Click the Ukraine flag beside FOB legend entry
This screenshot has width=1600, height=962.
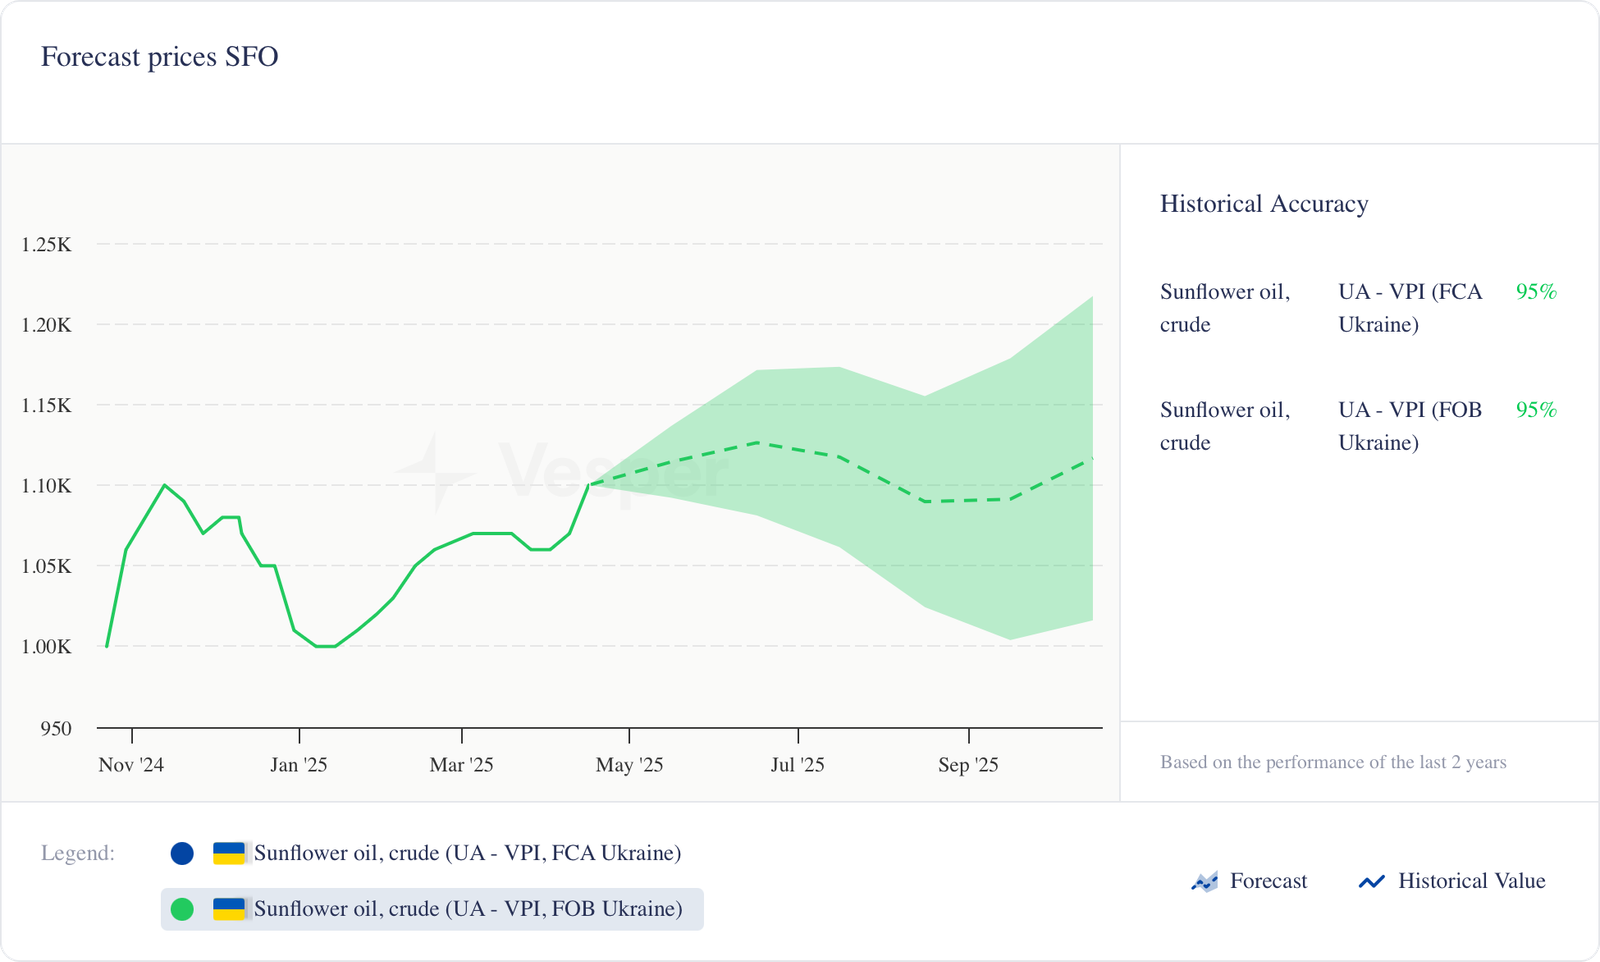[x=229, y=909]
